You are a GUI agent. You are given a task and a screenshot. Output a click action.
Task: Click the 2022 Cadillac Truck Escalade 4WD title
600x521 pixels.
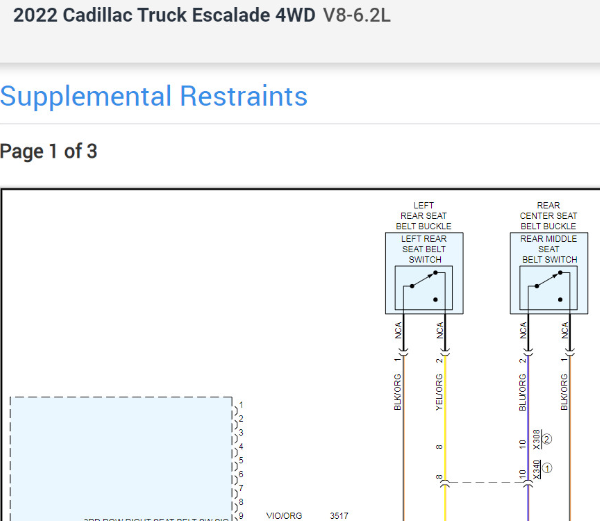(165, 16)
